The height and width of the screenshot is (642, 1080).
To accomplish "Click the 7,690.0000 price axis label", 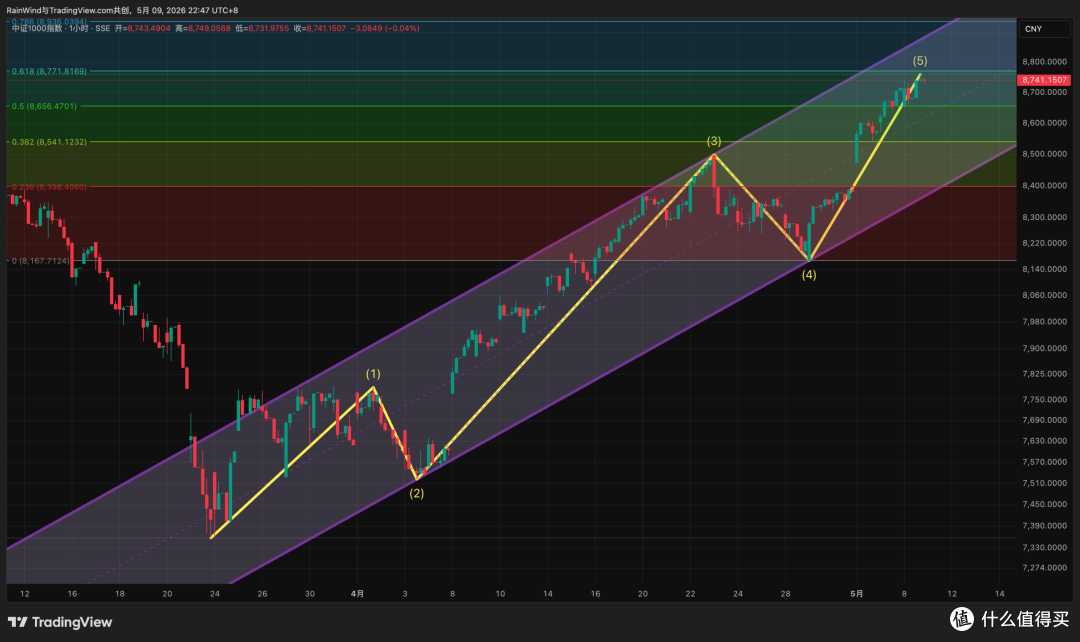I will tap(1044, 420).
